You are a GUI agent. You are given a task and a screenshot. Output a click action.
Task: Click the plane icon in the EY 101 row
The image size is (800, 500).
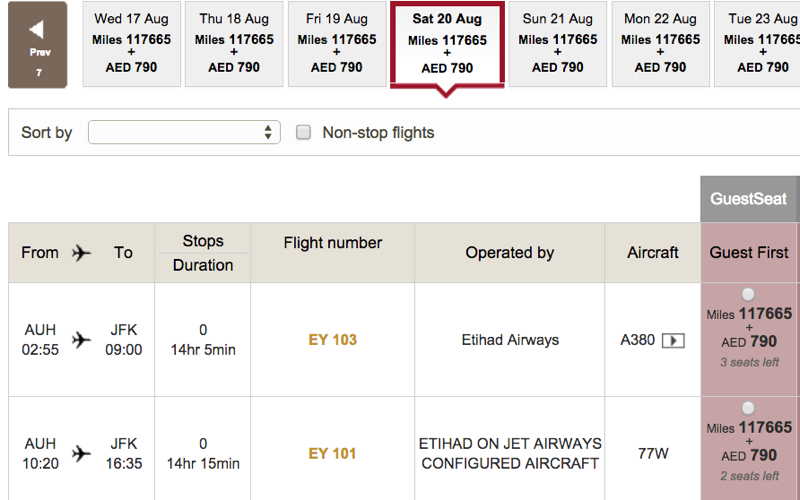81,454
